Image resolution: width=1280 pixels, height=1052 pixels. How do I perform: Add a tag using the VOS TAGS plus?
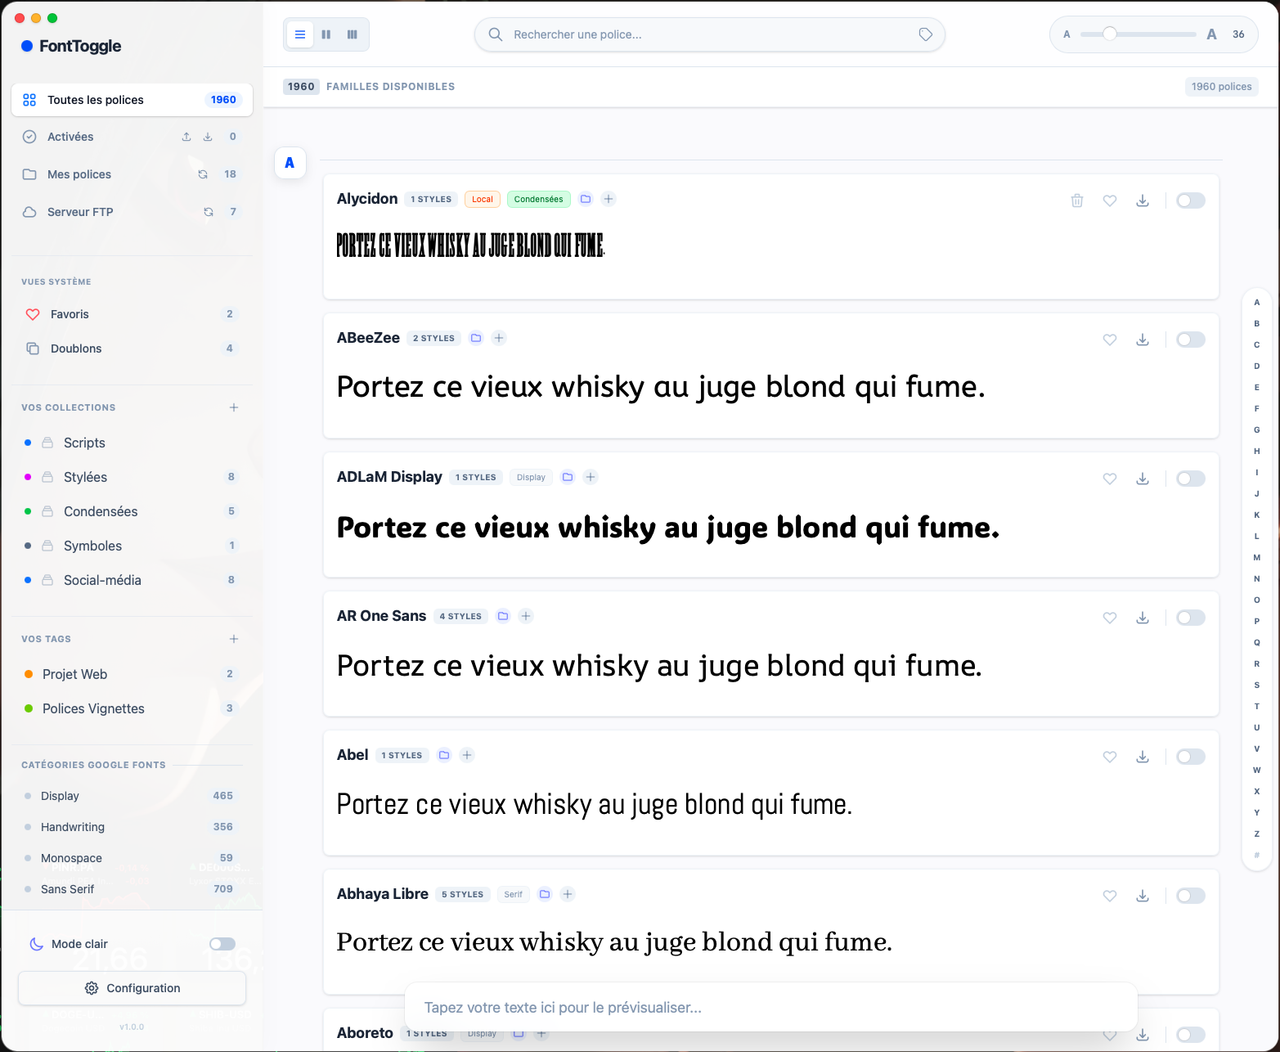coord(233,638)
